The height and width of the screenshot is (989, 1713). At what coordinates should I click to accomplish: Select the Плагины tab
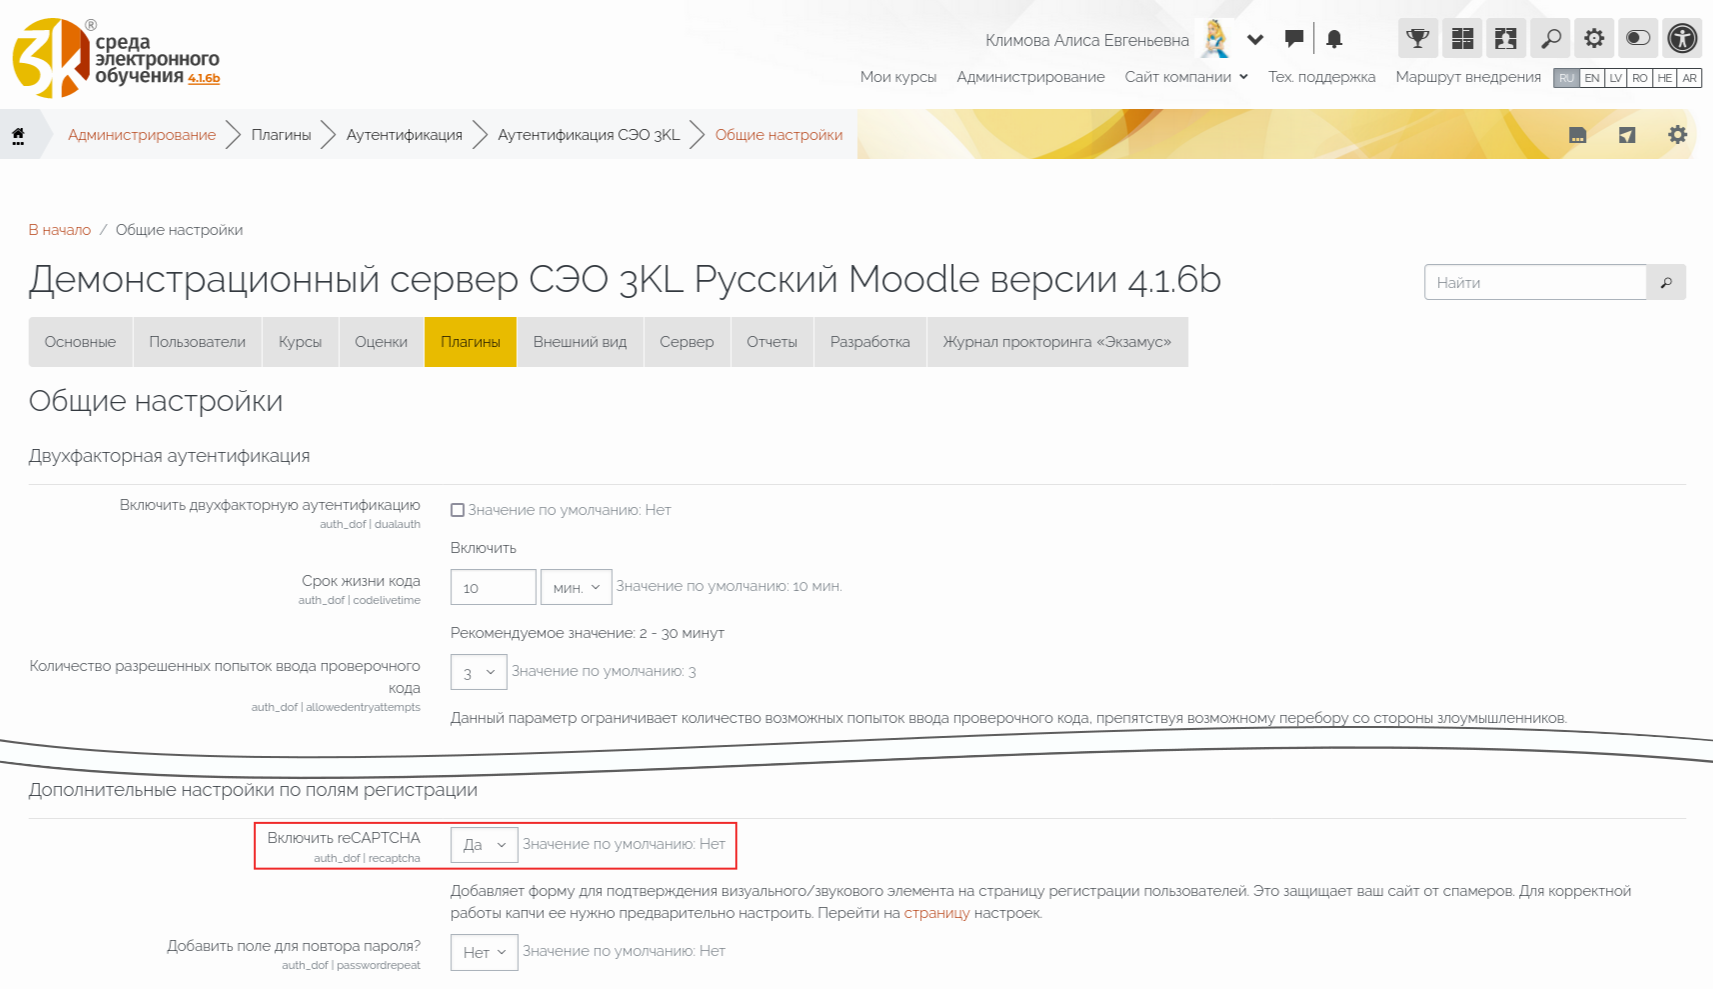(470, 342)
